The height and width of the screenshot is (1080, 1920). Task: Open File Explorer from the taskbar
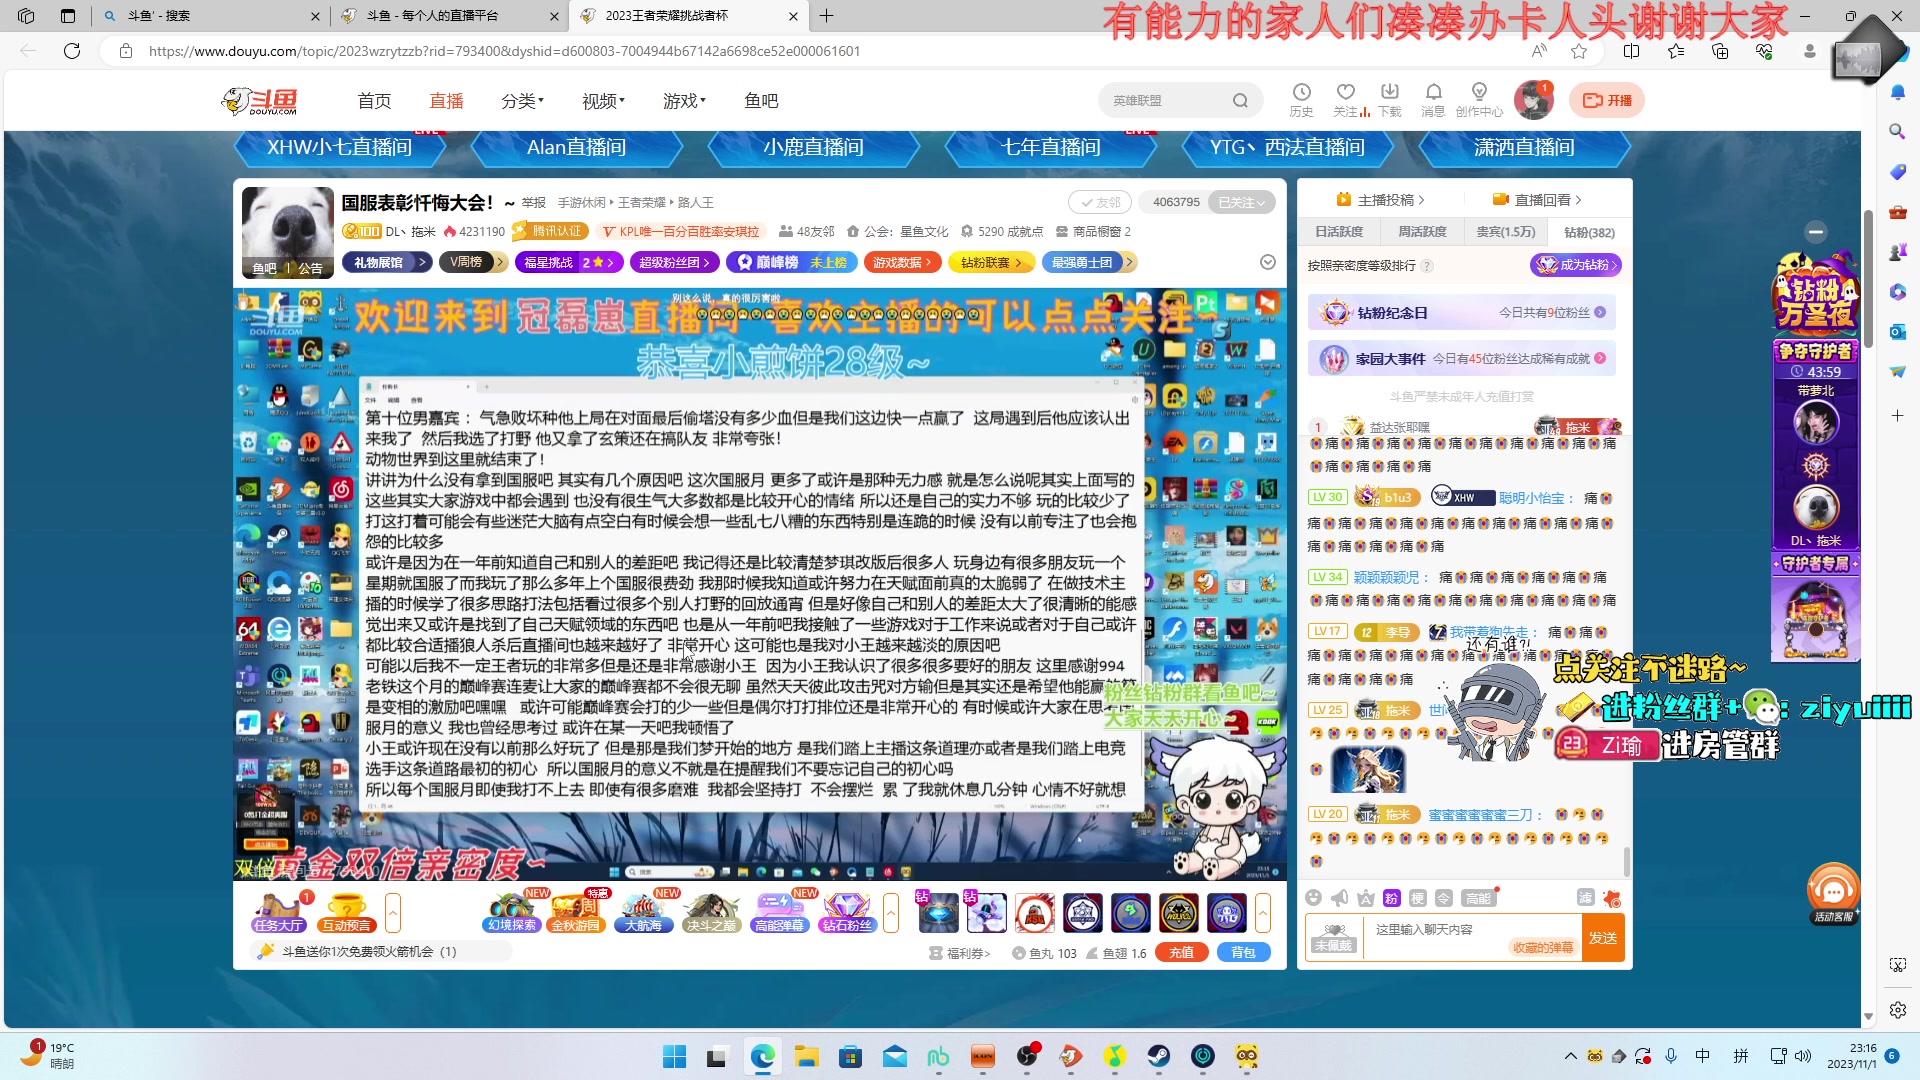coord(806,1056)
